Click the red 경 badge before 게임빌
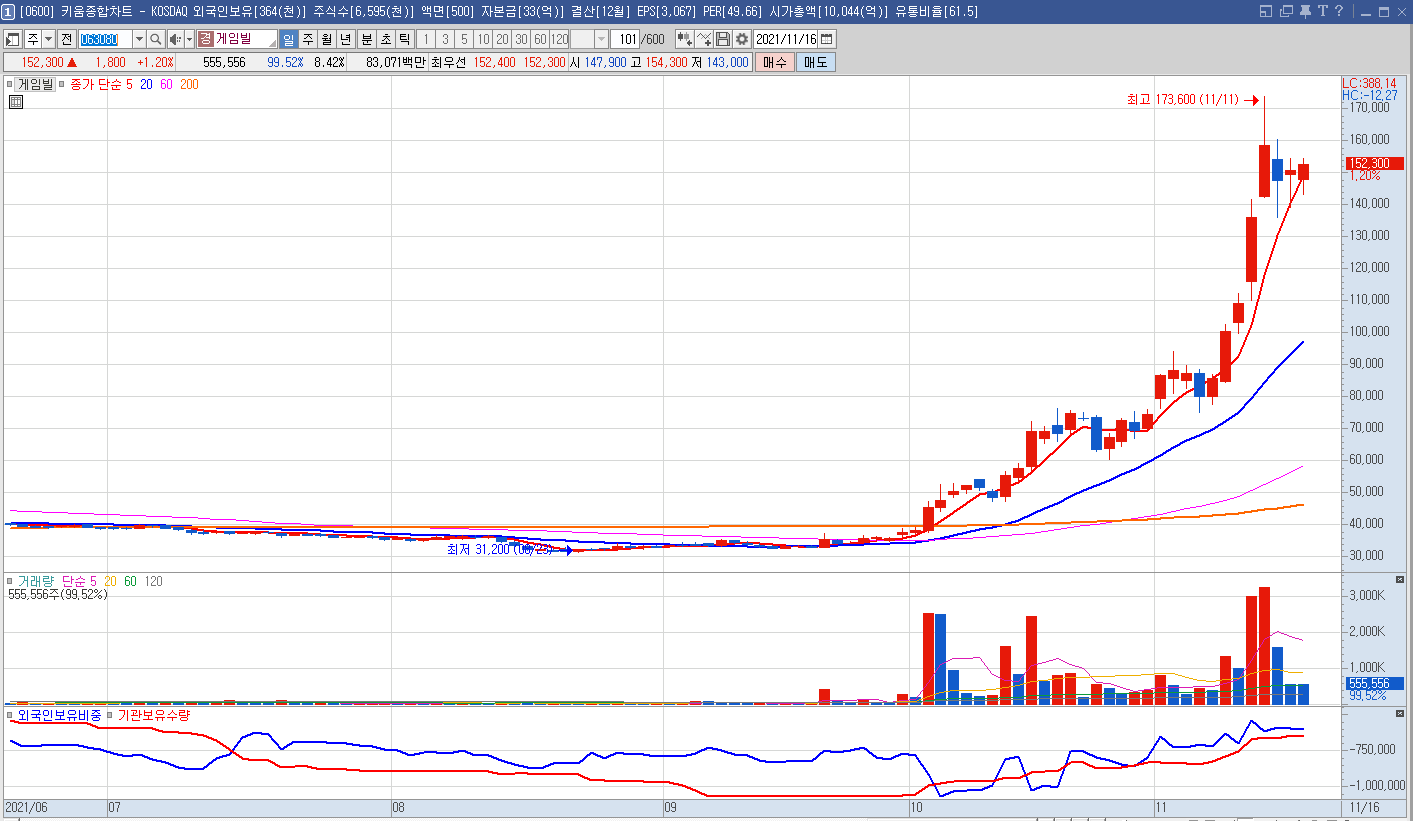The height and width of the screenshot is (821, 1413). pyautogui.click(x=205, y=39)
